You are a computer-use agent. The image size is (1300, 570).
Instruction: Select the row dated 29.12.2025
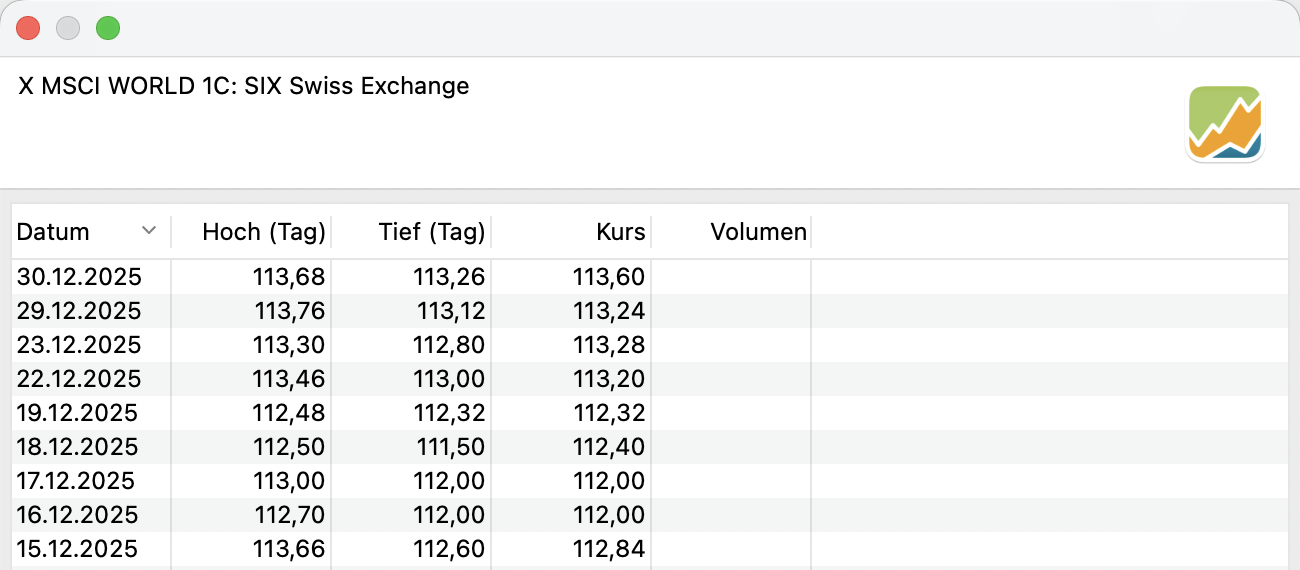tap(79, 311)
